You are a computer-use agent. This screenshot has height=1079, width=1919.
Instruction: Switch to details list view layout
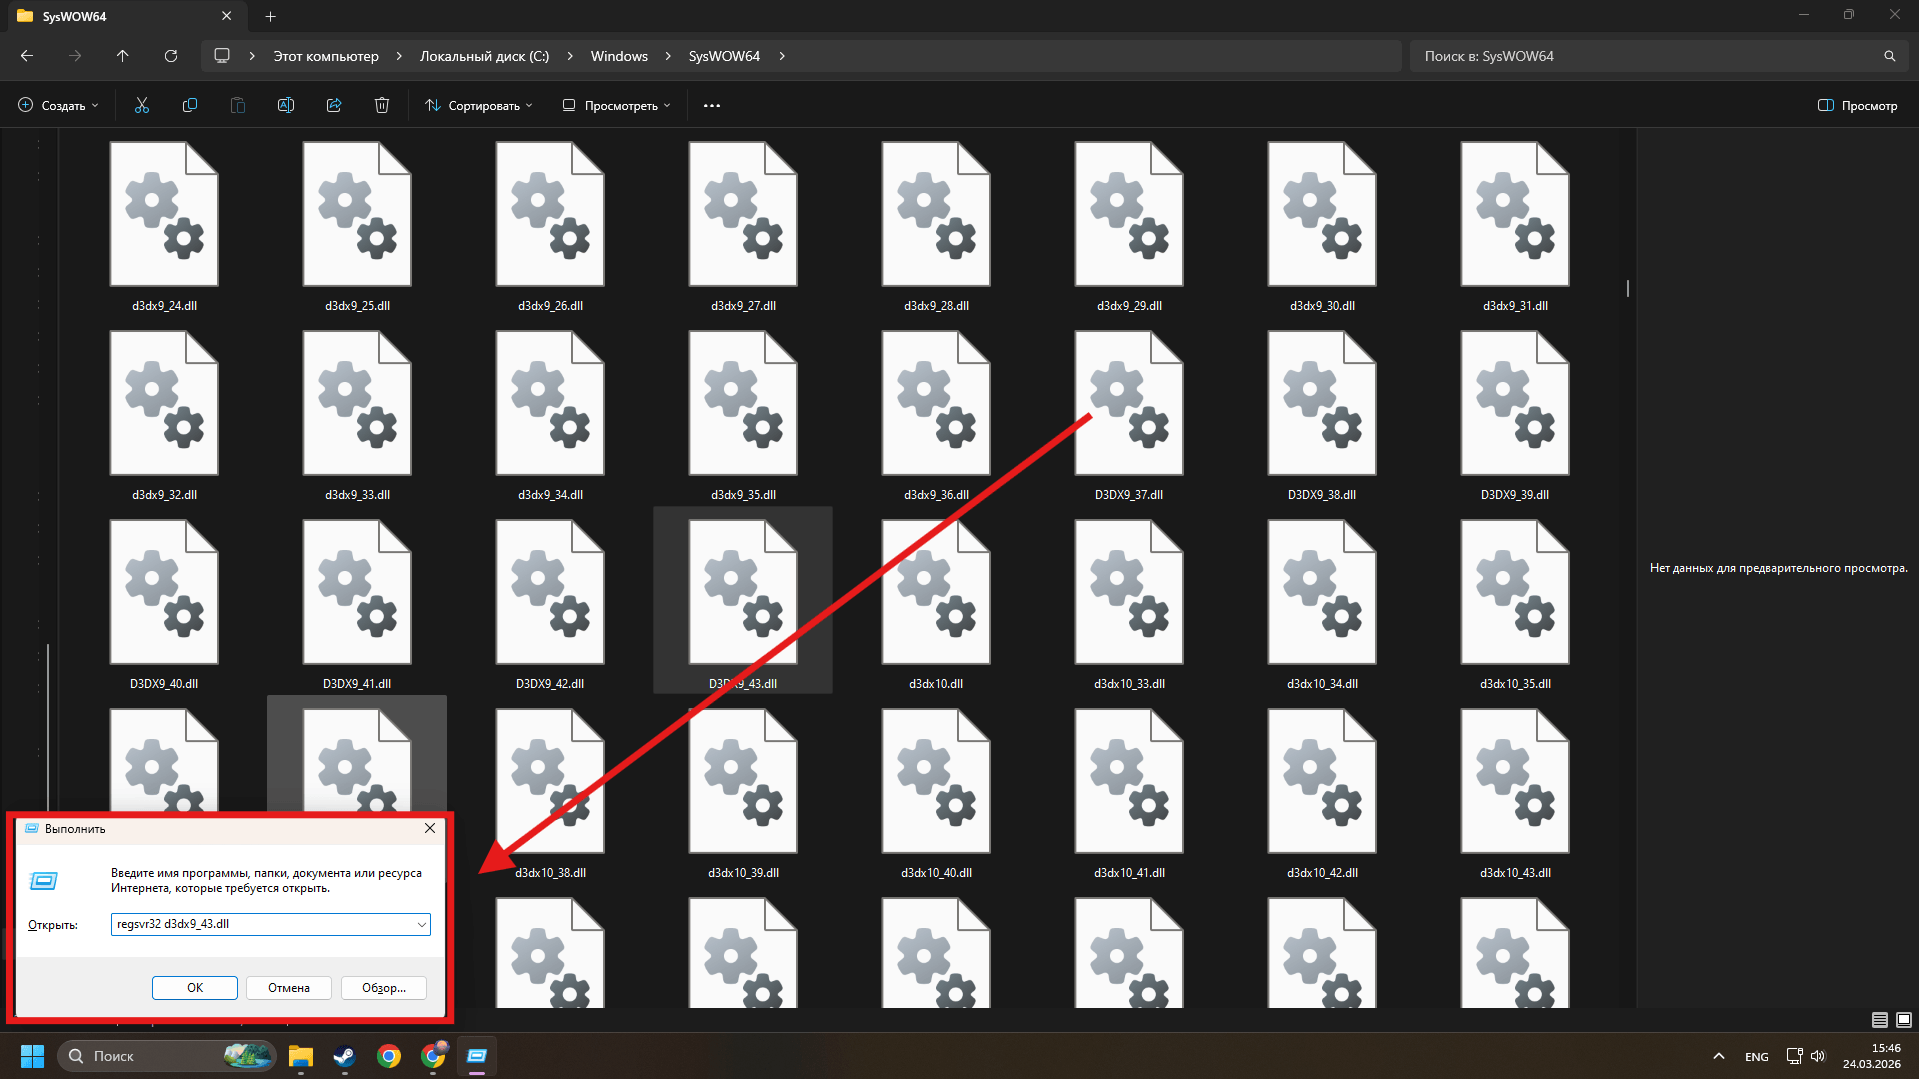point(1879,1020)
